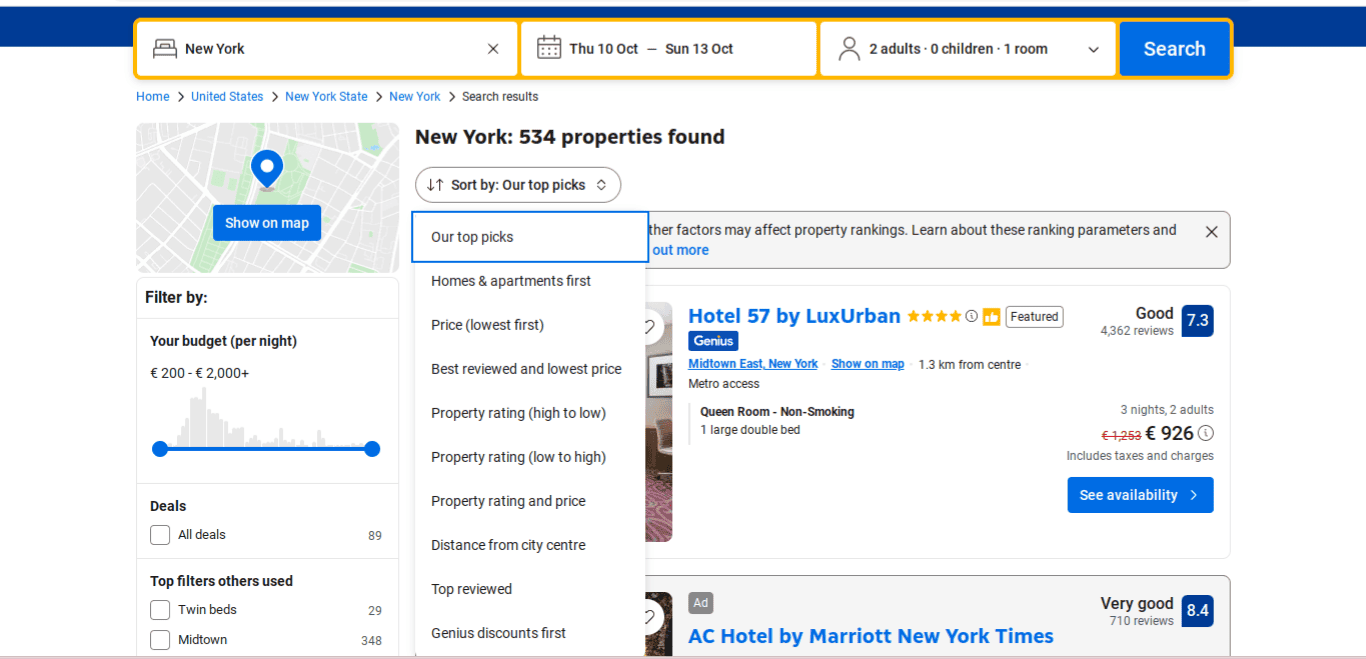Open the 'out more' ranking link
Viewport: 1366px width, 659px height.
680,250
